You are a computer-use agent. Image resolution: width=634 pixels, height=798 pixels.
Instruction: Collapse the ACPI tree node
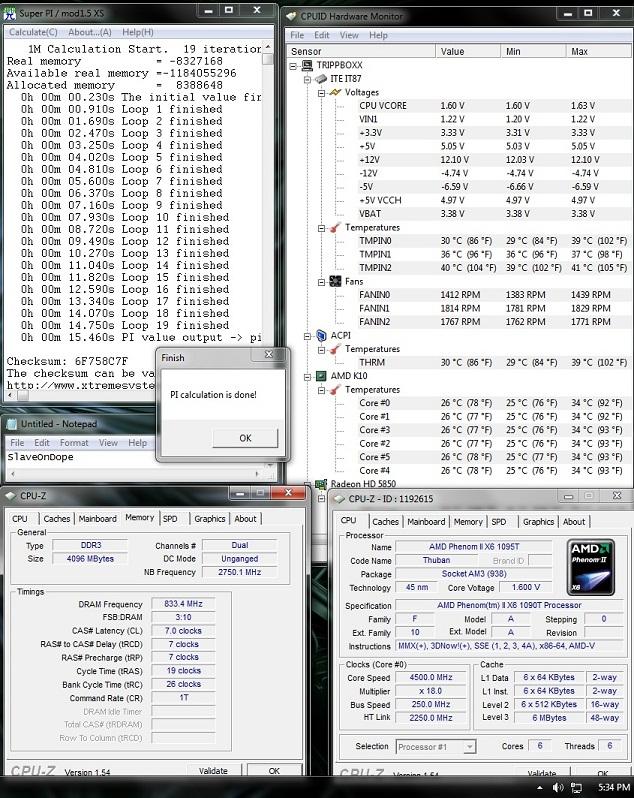307,336
